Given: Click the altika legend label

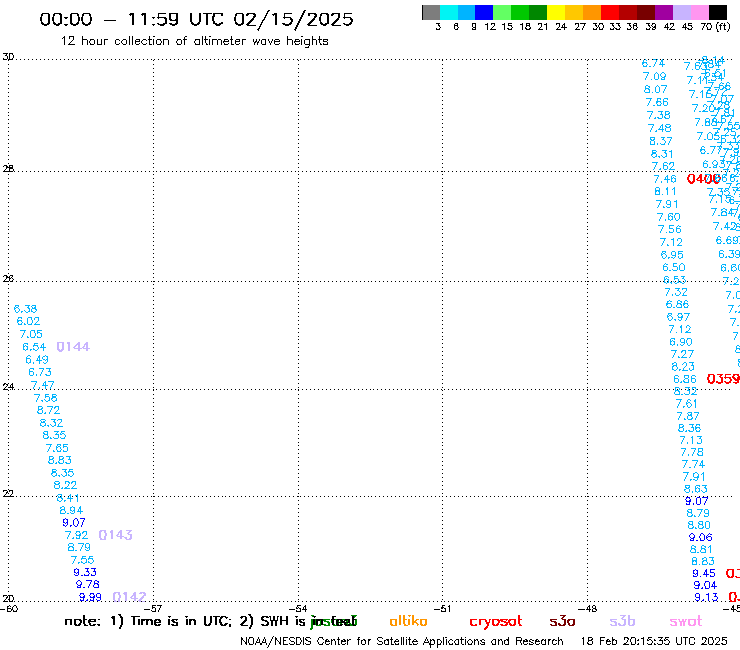Looking at the screenshot, I should tap(408, 621).
